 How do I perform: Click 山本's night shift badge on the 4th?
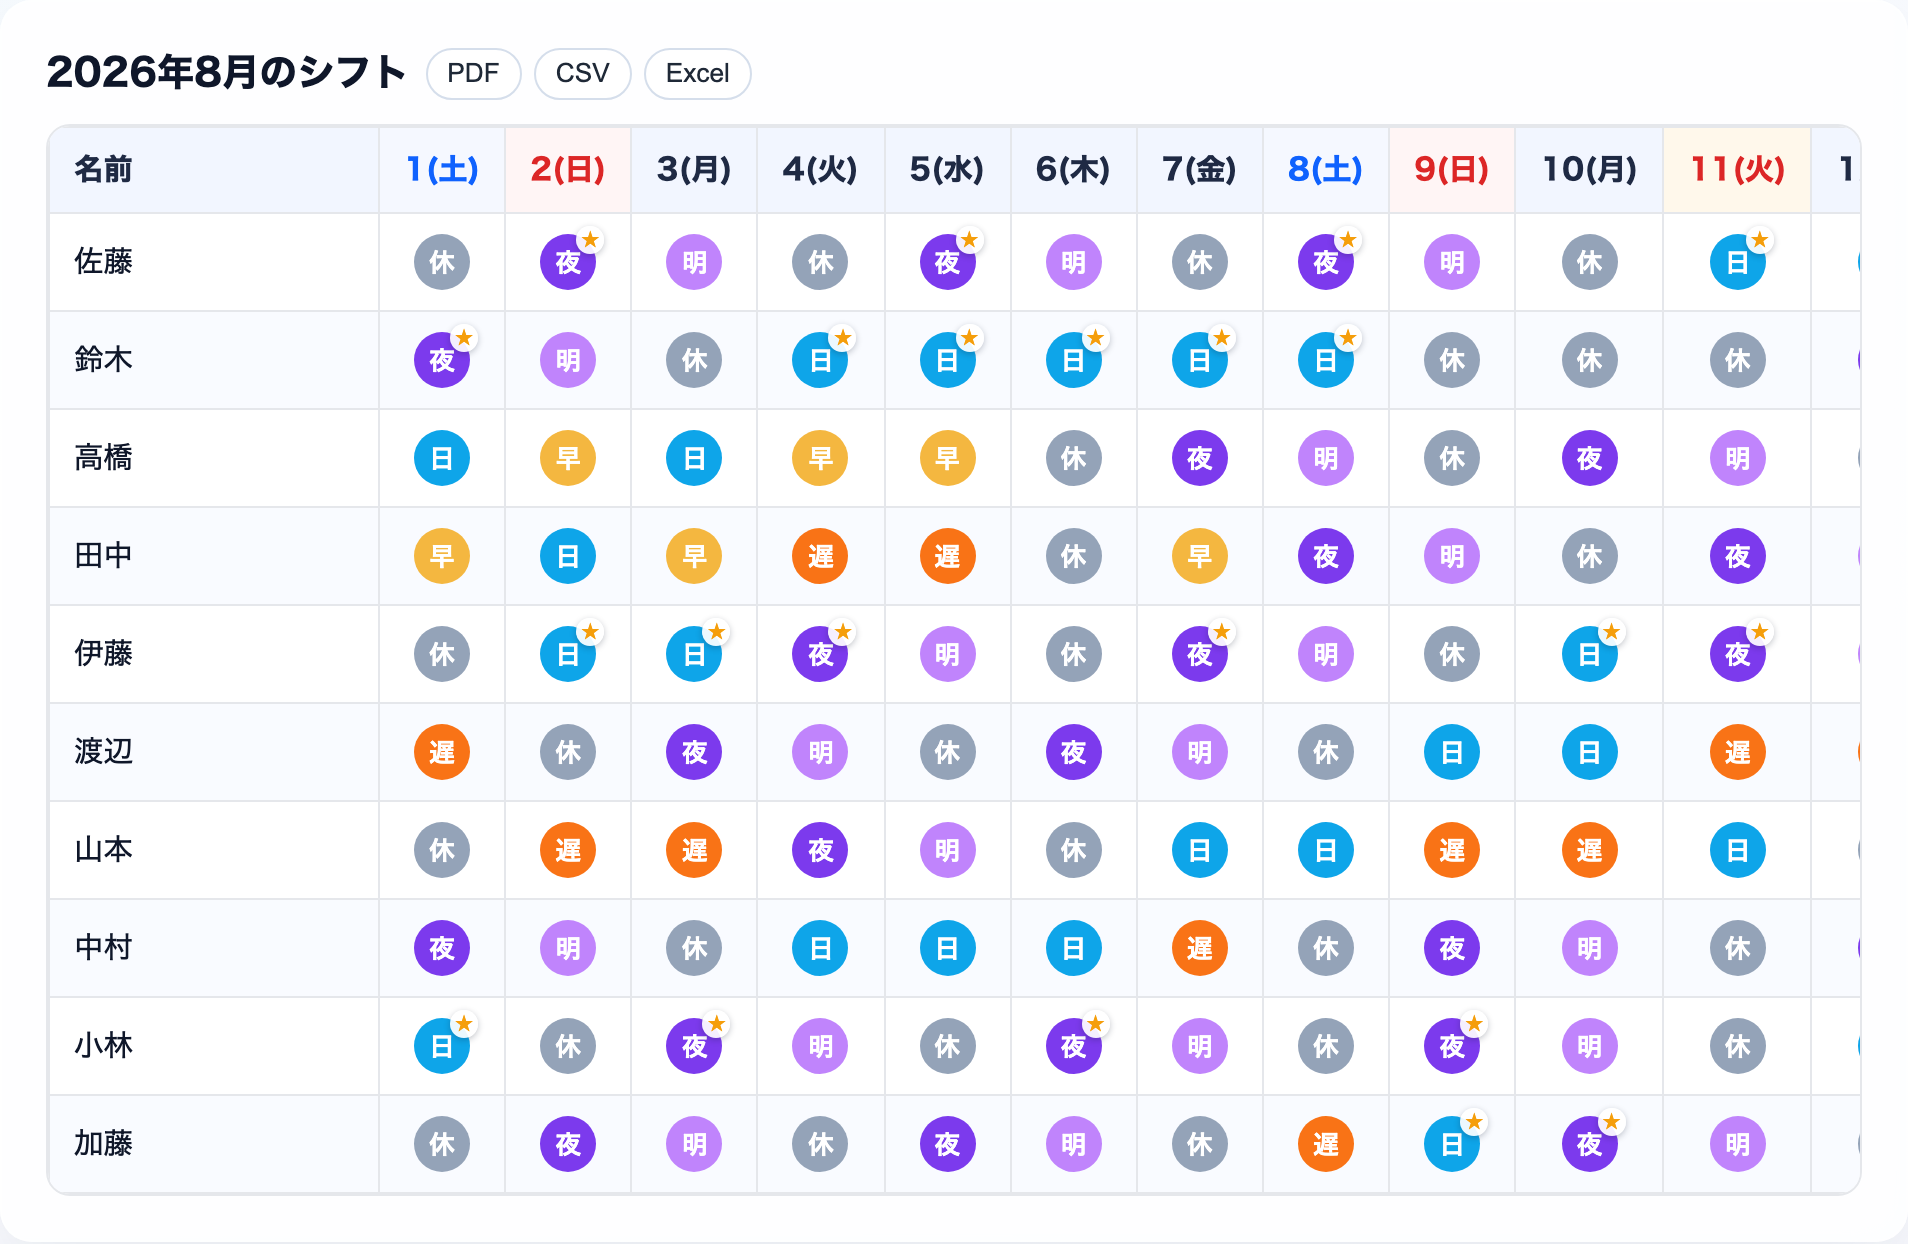coord(820,850)
